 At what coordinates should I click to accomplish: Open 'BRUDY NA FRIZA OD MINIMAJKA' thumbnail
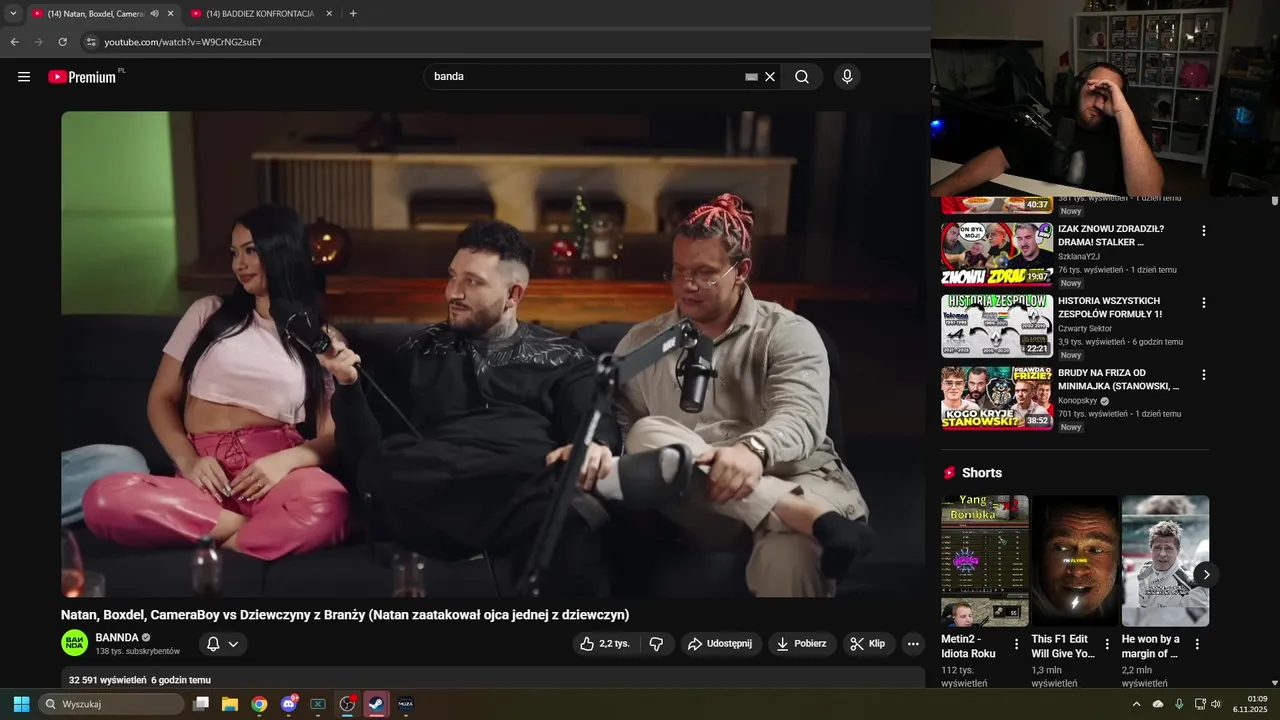tap(997, 398)
